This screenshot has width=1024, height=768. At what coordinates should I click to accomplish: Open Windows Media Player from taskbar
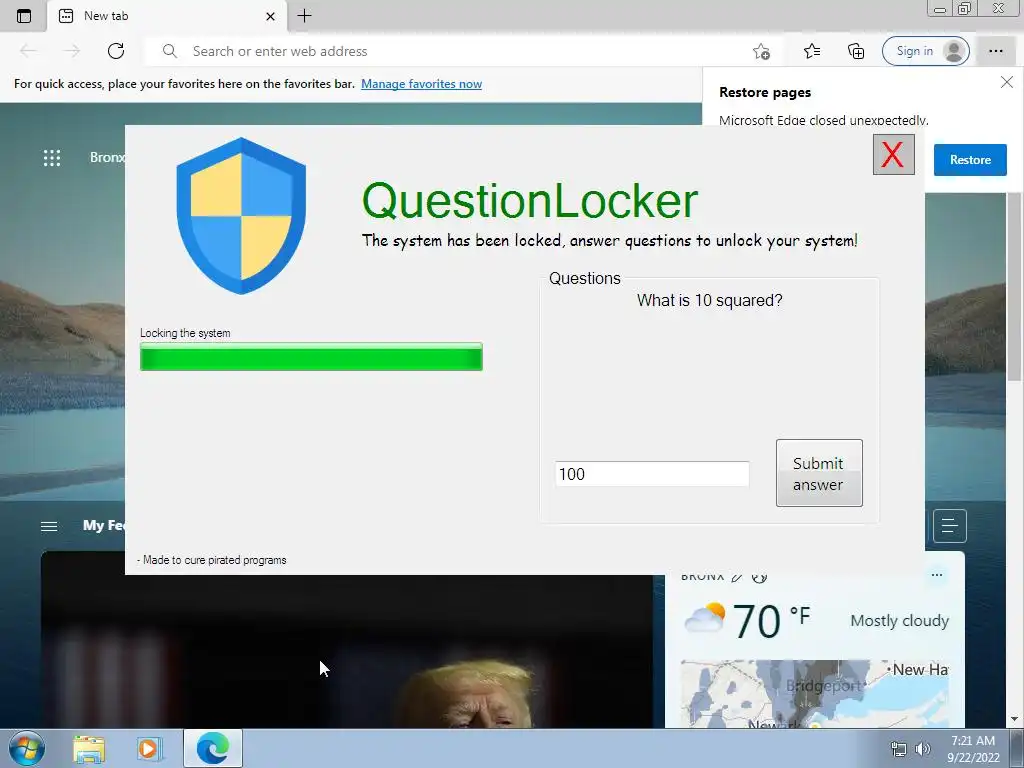(149, 749)
